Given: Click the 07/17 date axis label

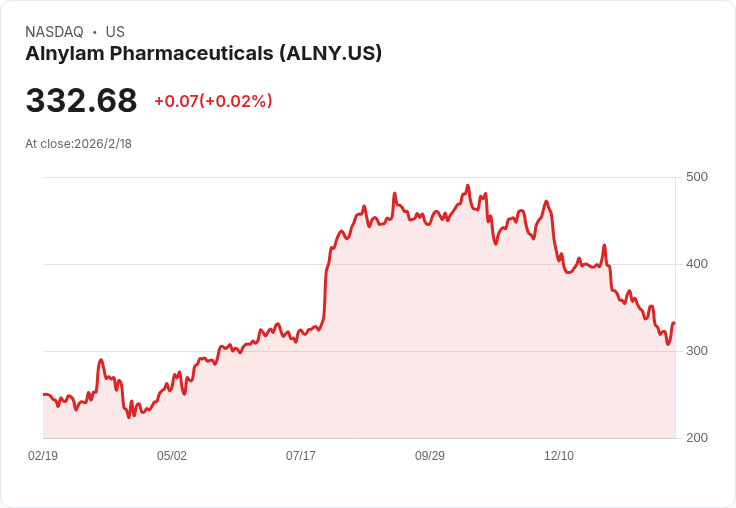Looking at the screenshot, I should coord(301,455).
